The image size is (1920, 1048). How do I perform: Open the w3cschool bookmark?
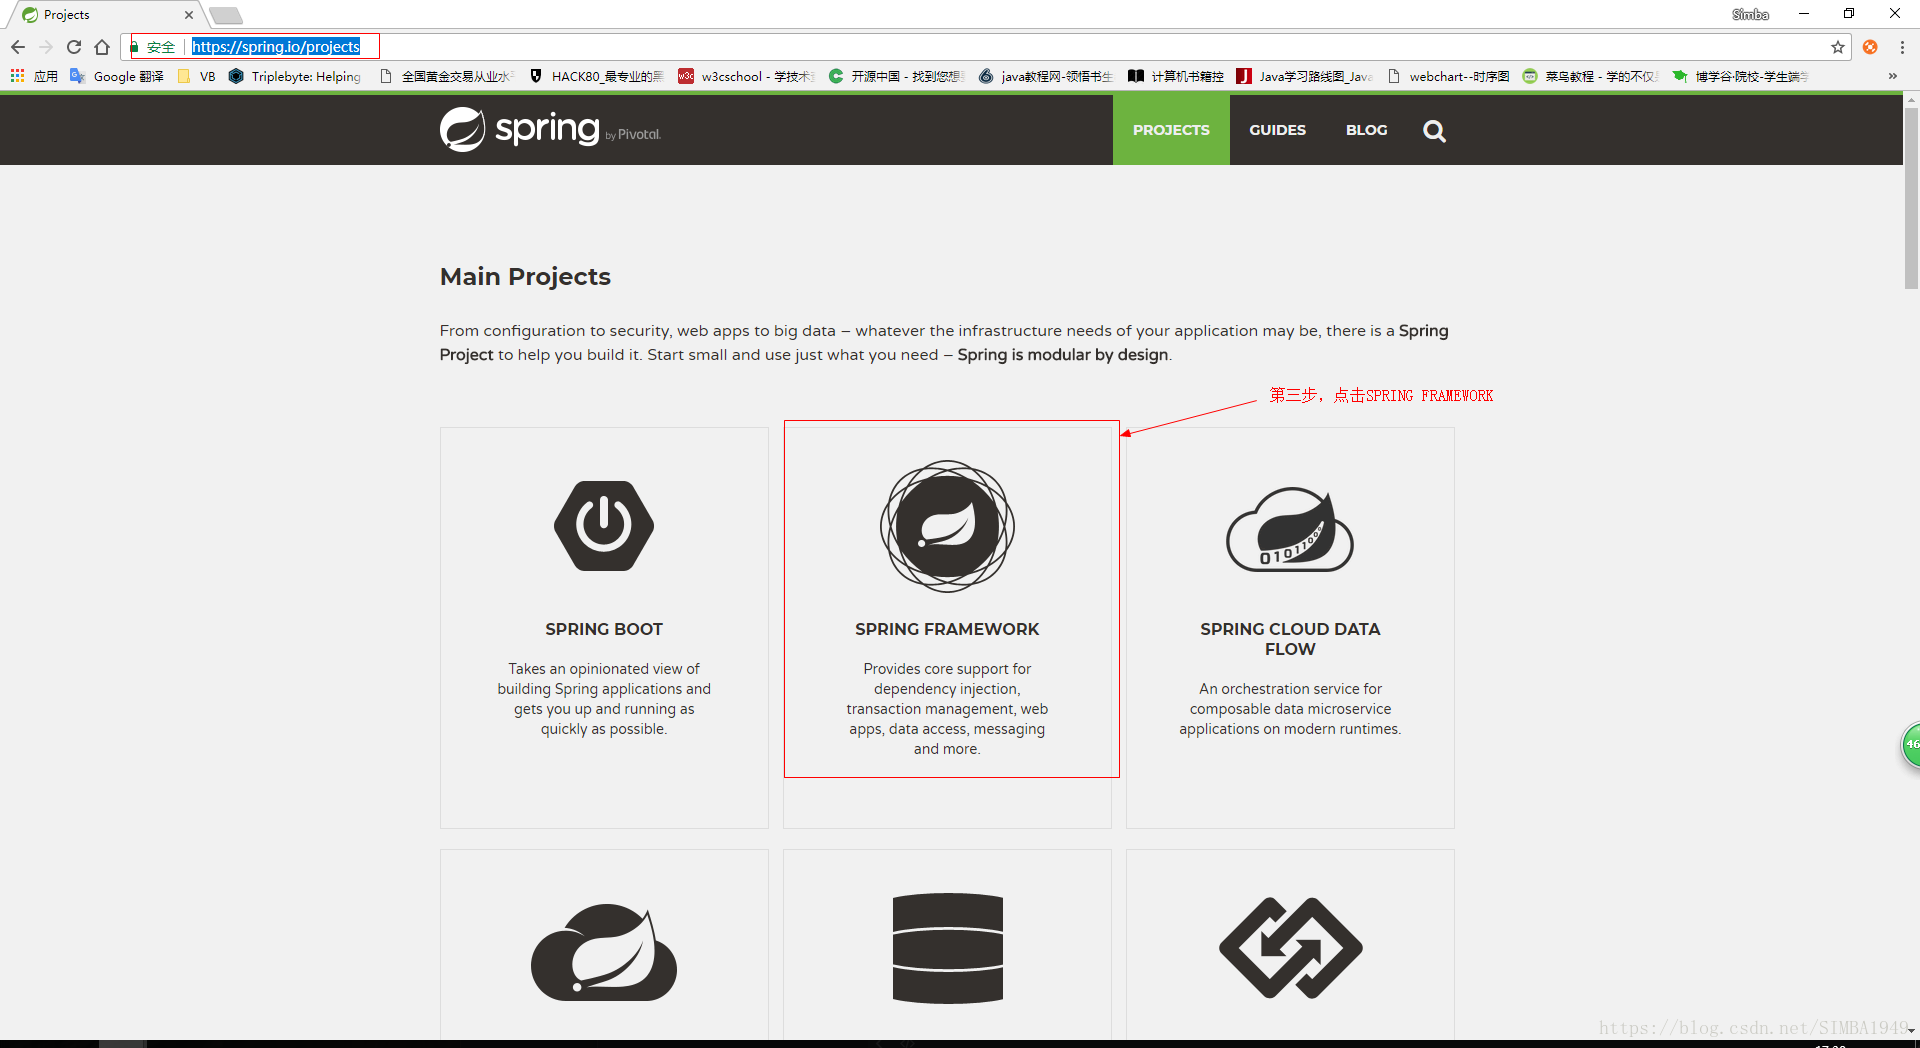pos(746,76)
